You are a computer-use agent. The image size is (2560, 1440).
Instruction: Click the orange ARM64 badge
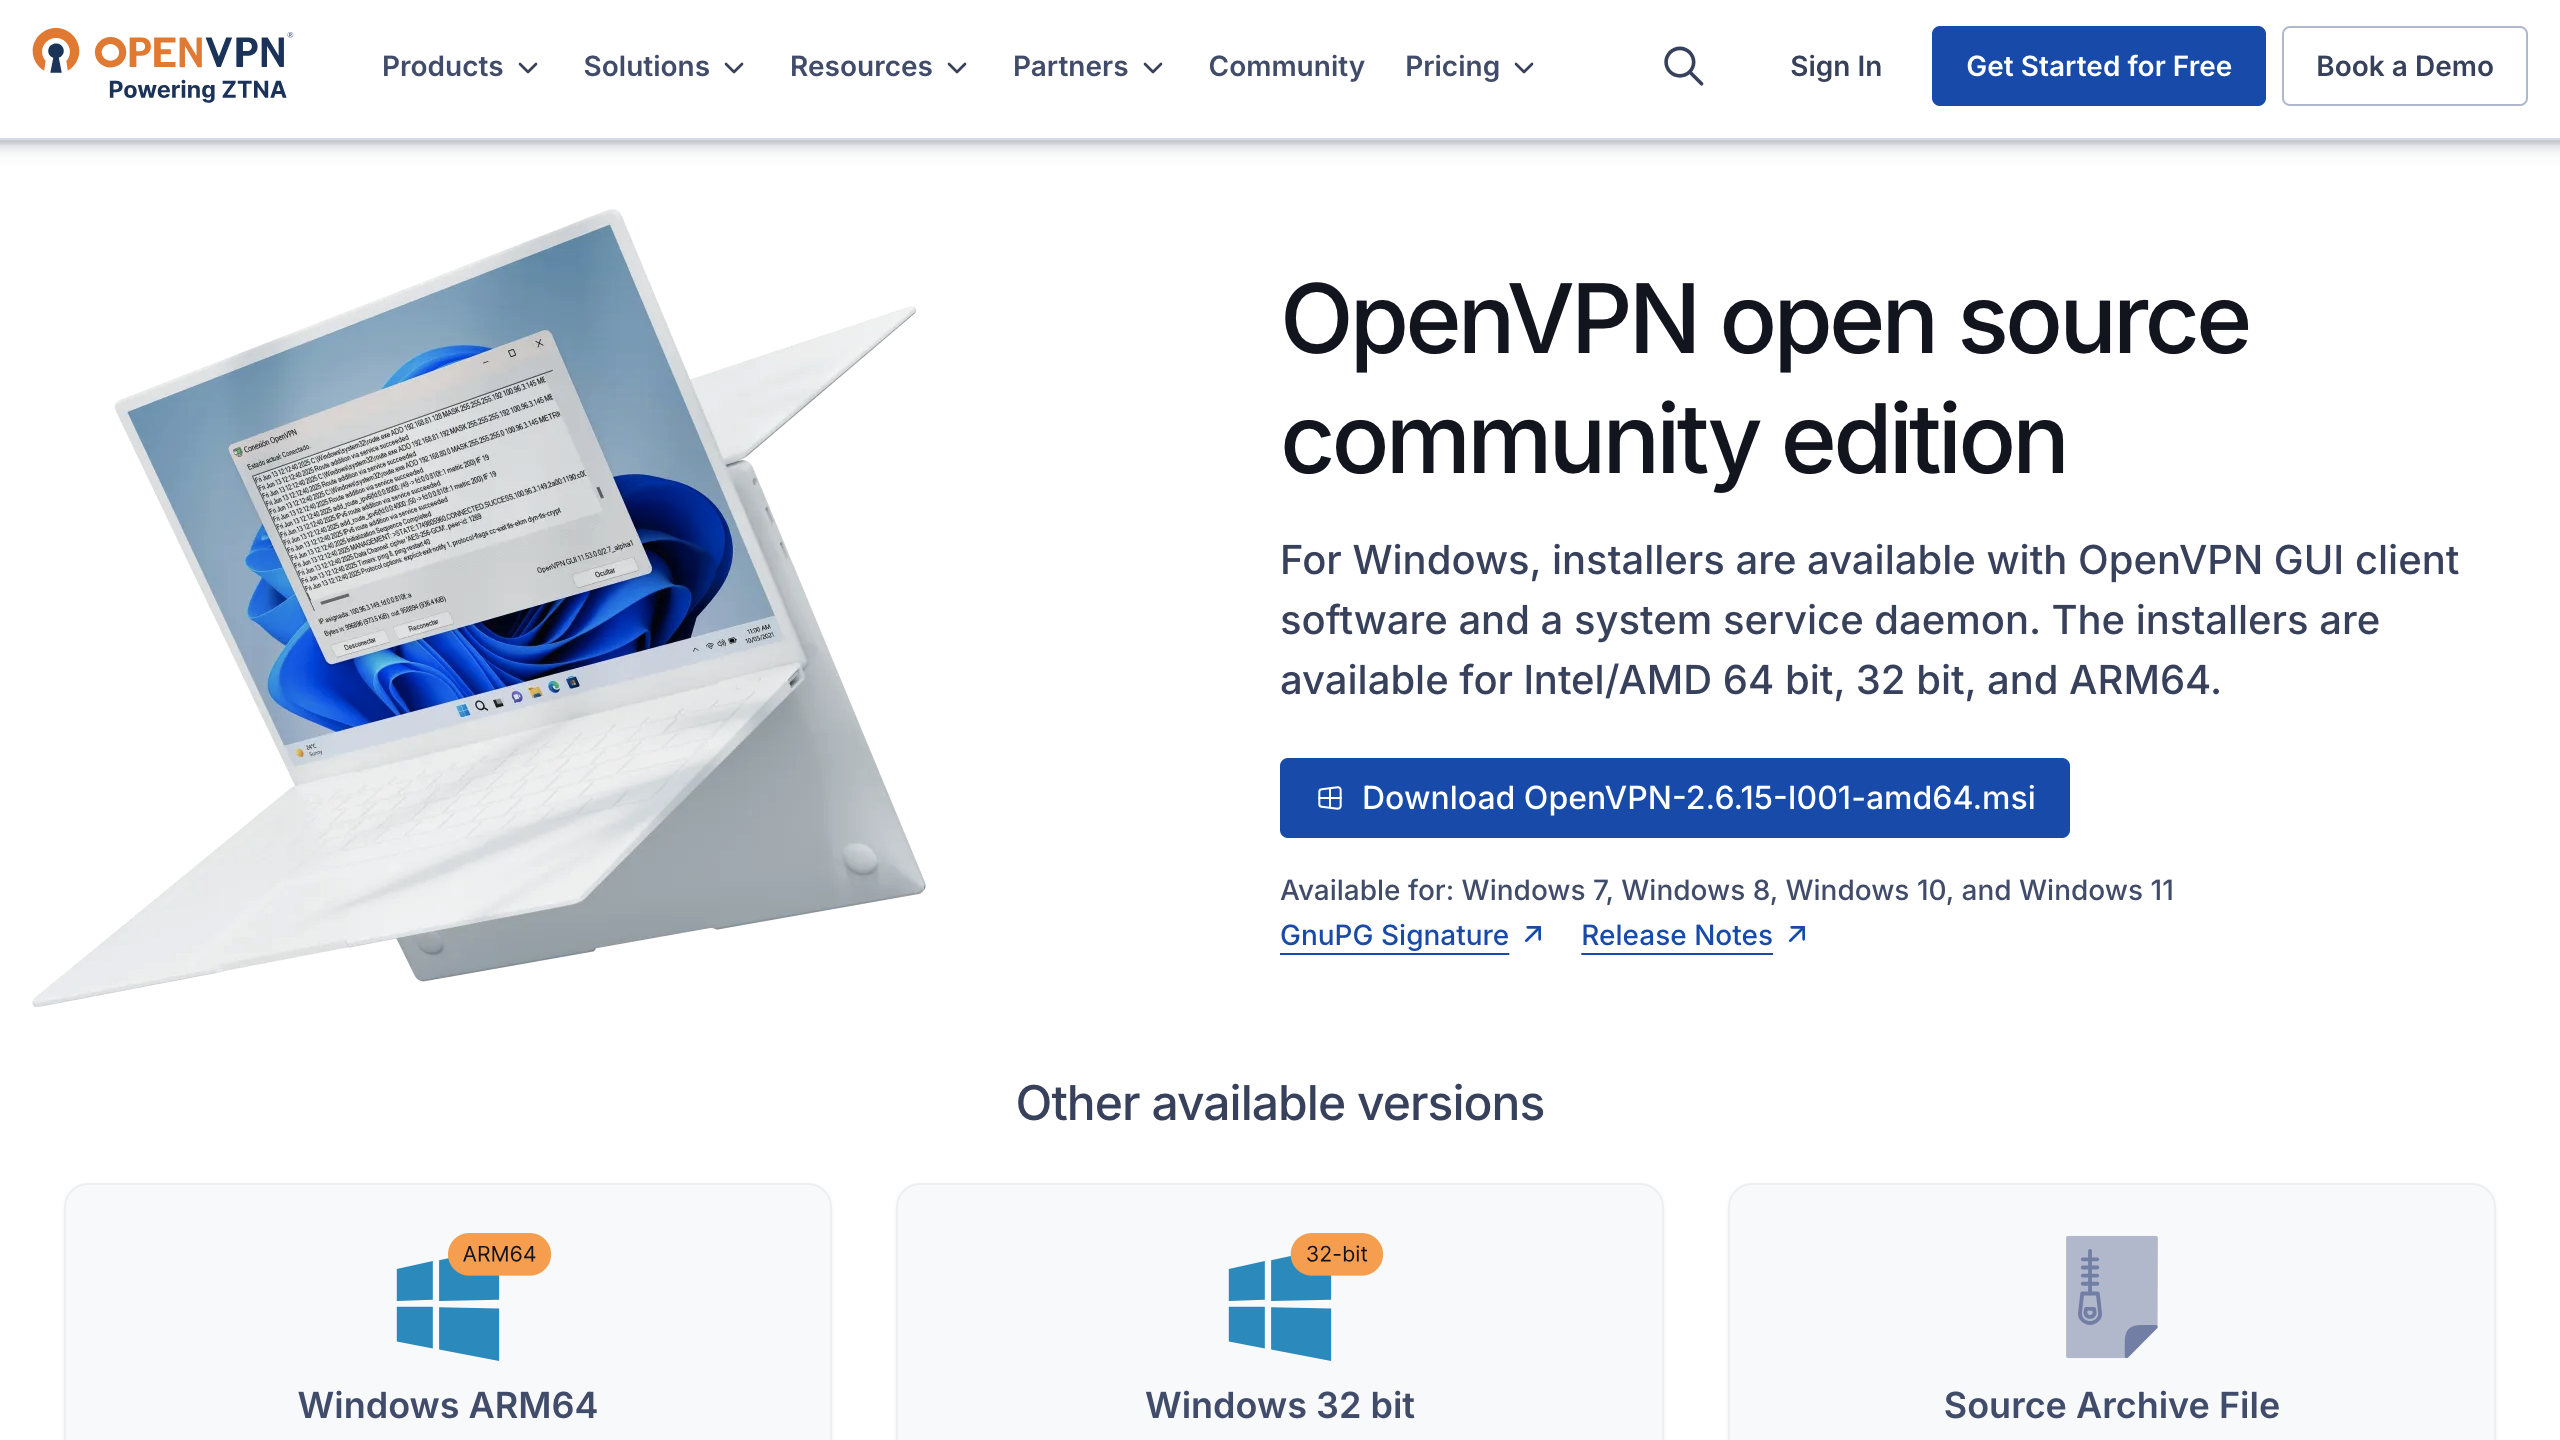(x=498, y=1254)
